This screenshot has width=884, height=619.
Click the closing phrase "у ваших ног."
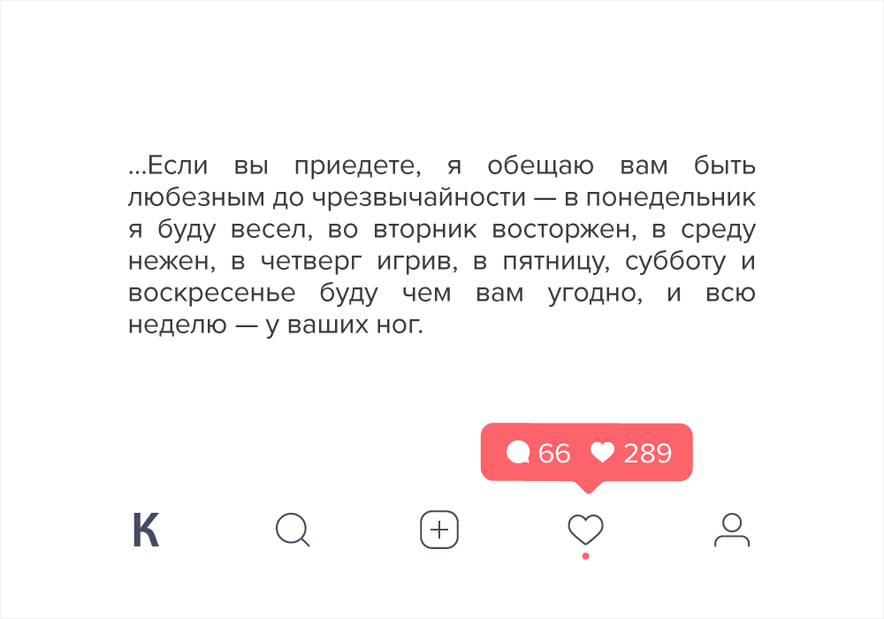344,326
